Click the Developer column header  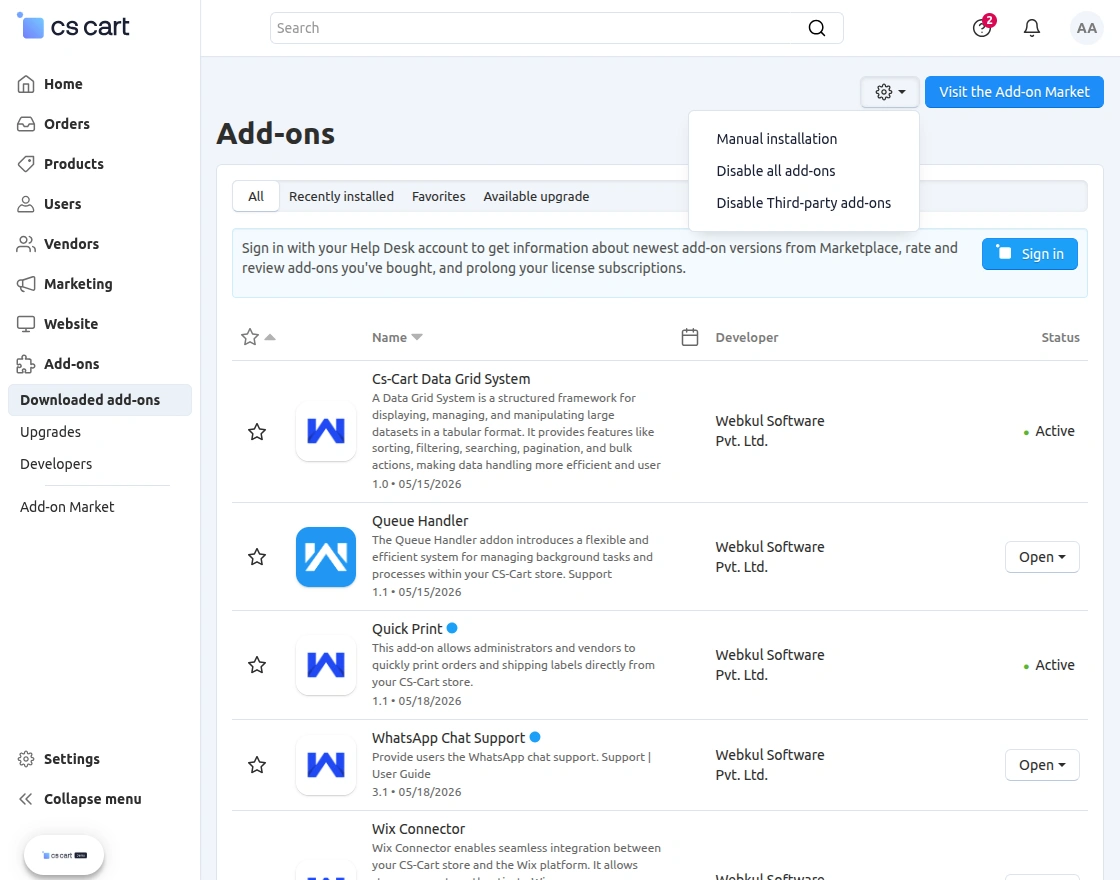(x=747, y=337)
